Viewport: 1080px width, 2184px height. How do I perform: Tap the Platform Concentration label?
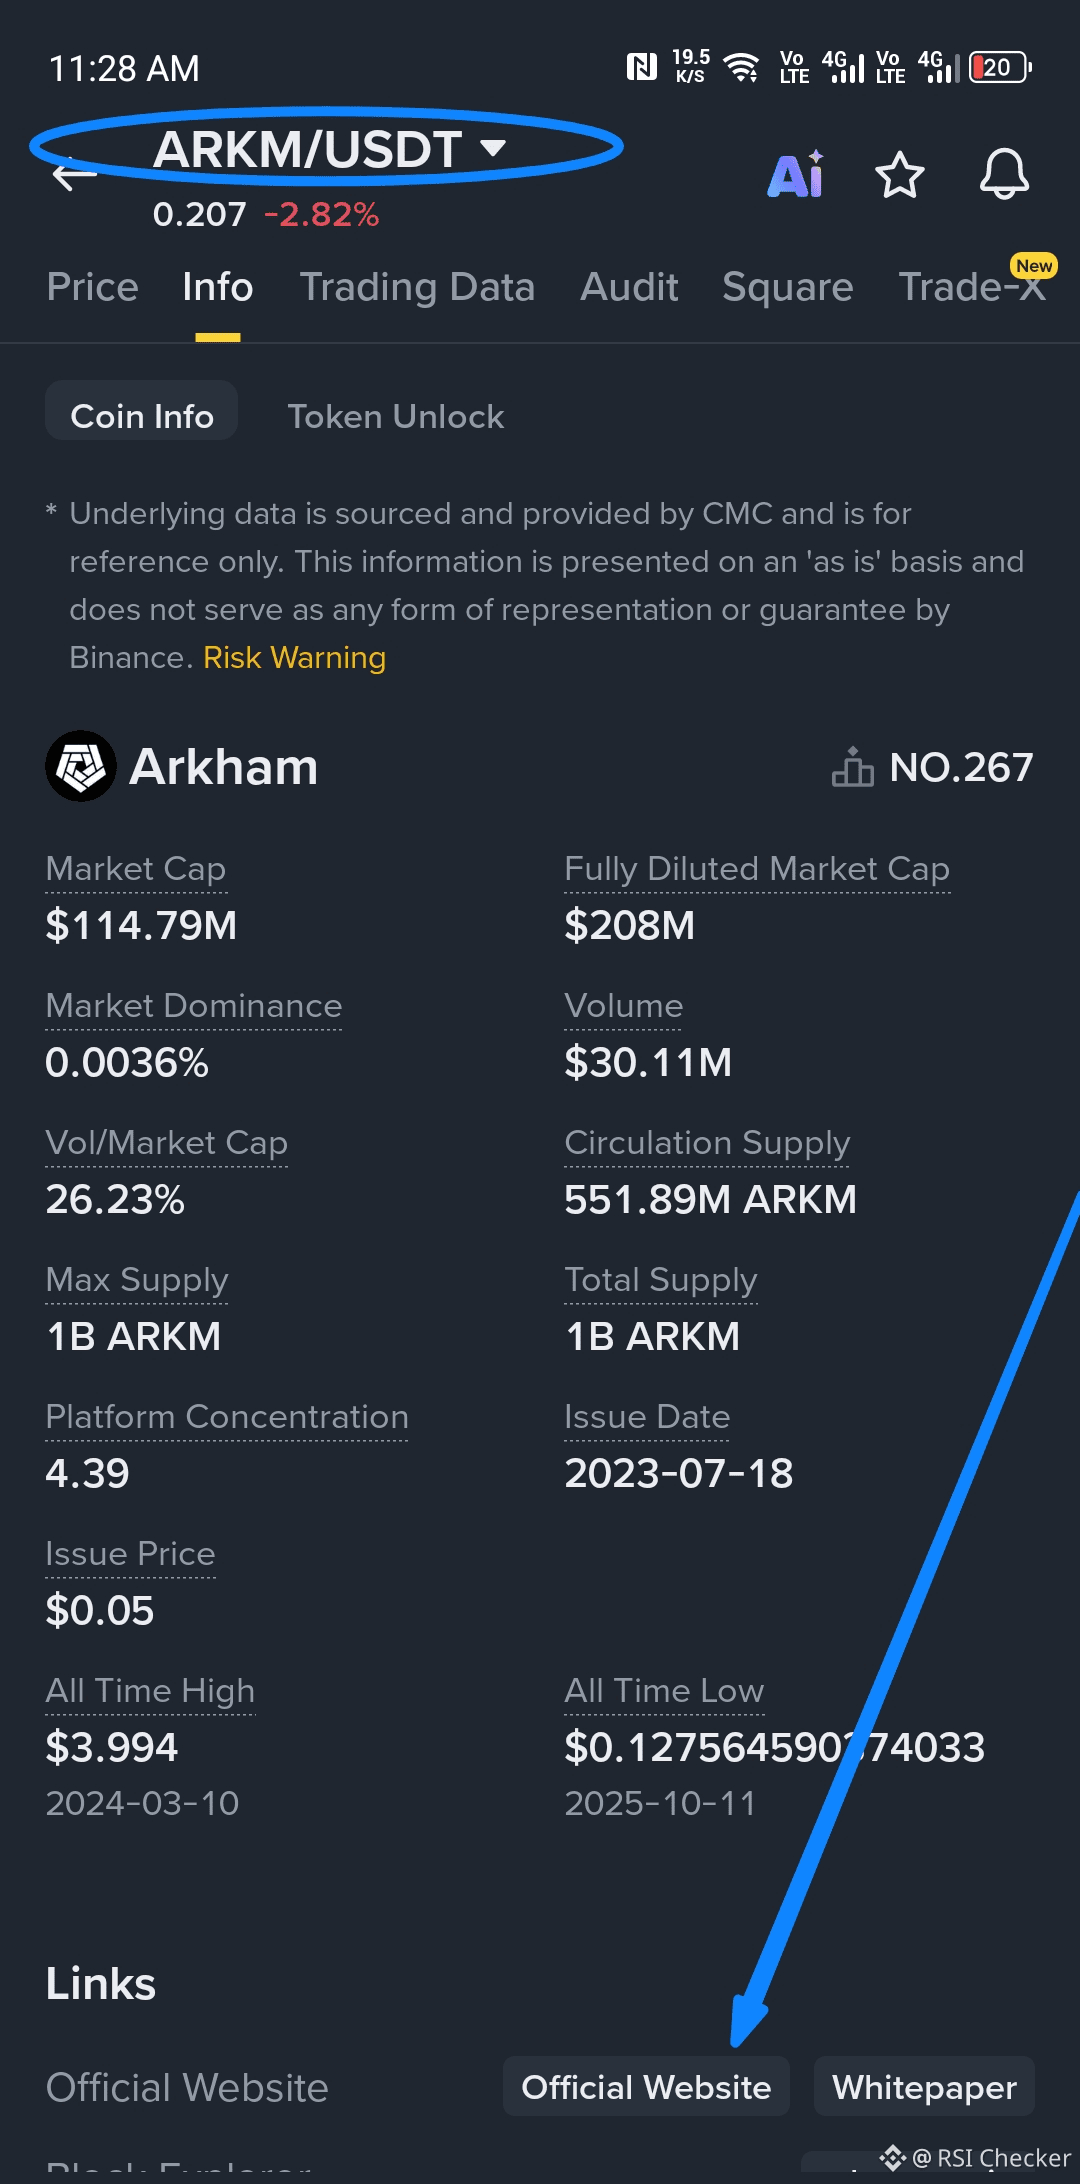click(x=227, y=1417)
